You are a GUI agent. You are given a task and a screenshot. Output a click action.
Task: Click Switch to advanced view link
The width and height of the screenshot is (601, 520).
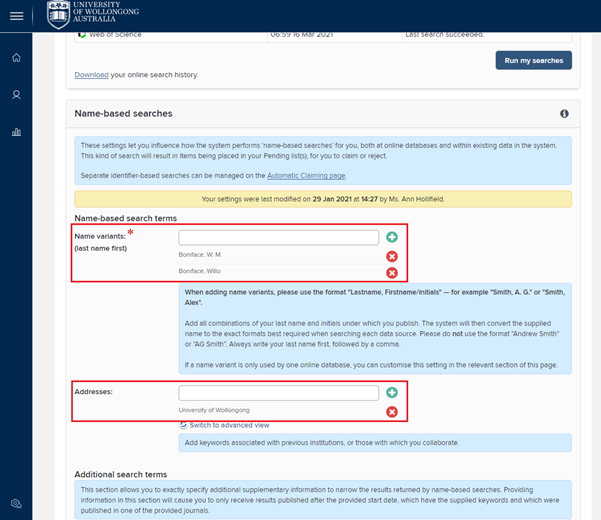click(229, 425)
